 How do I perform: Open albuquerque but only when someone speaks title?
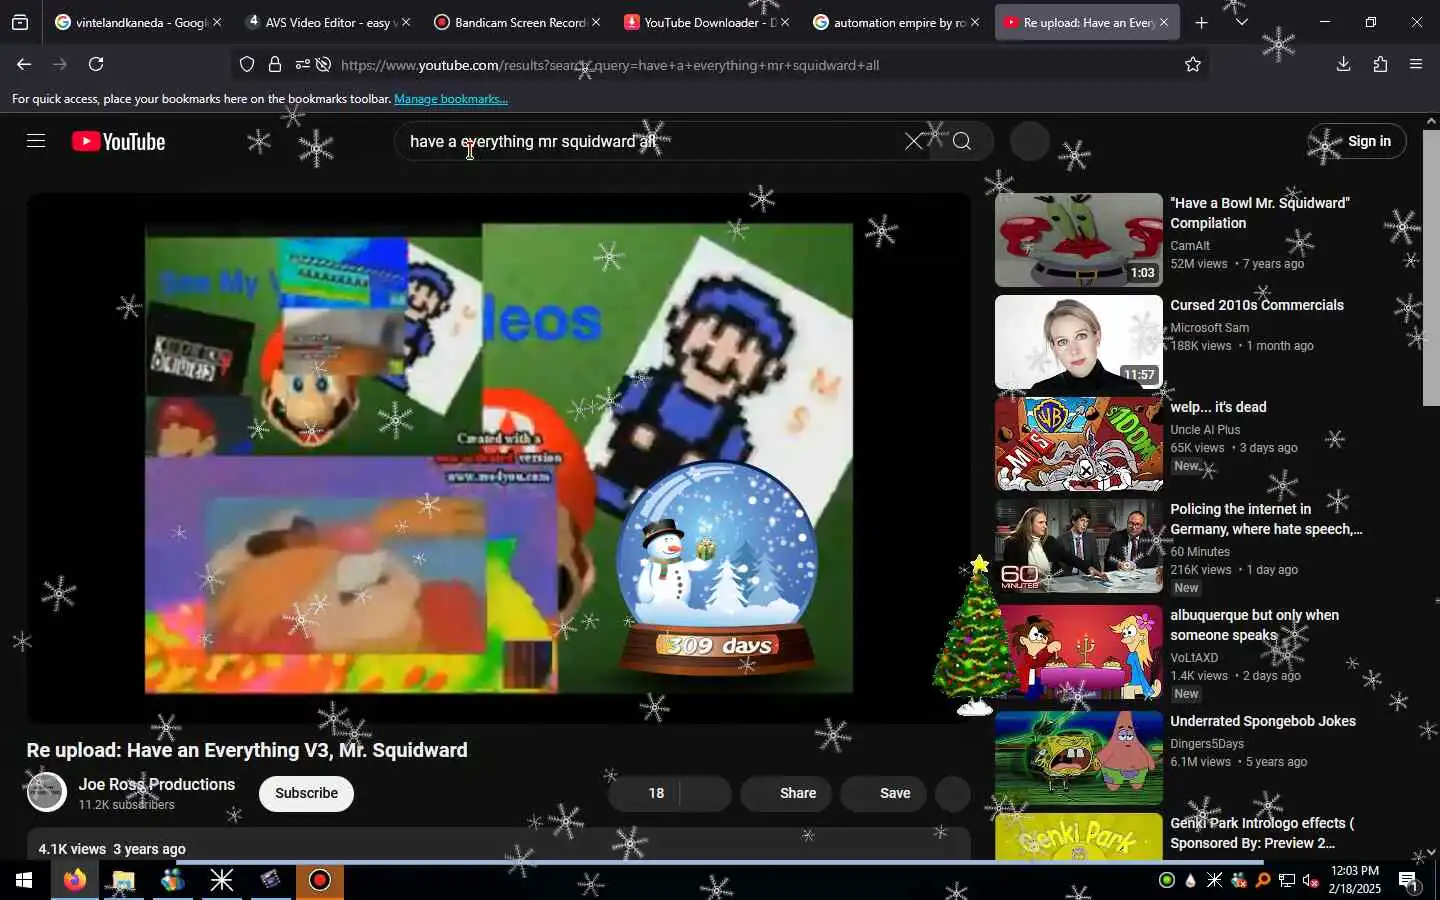(x=1254, y=625)
